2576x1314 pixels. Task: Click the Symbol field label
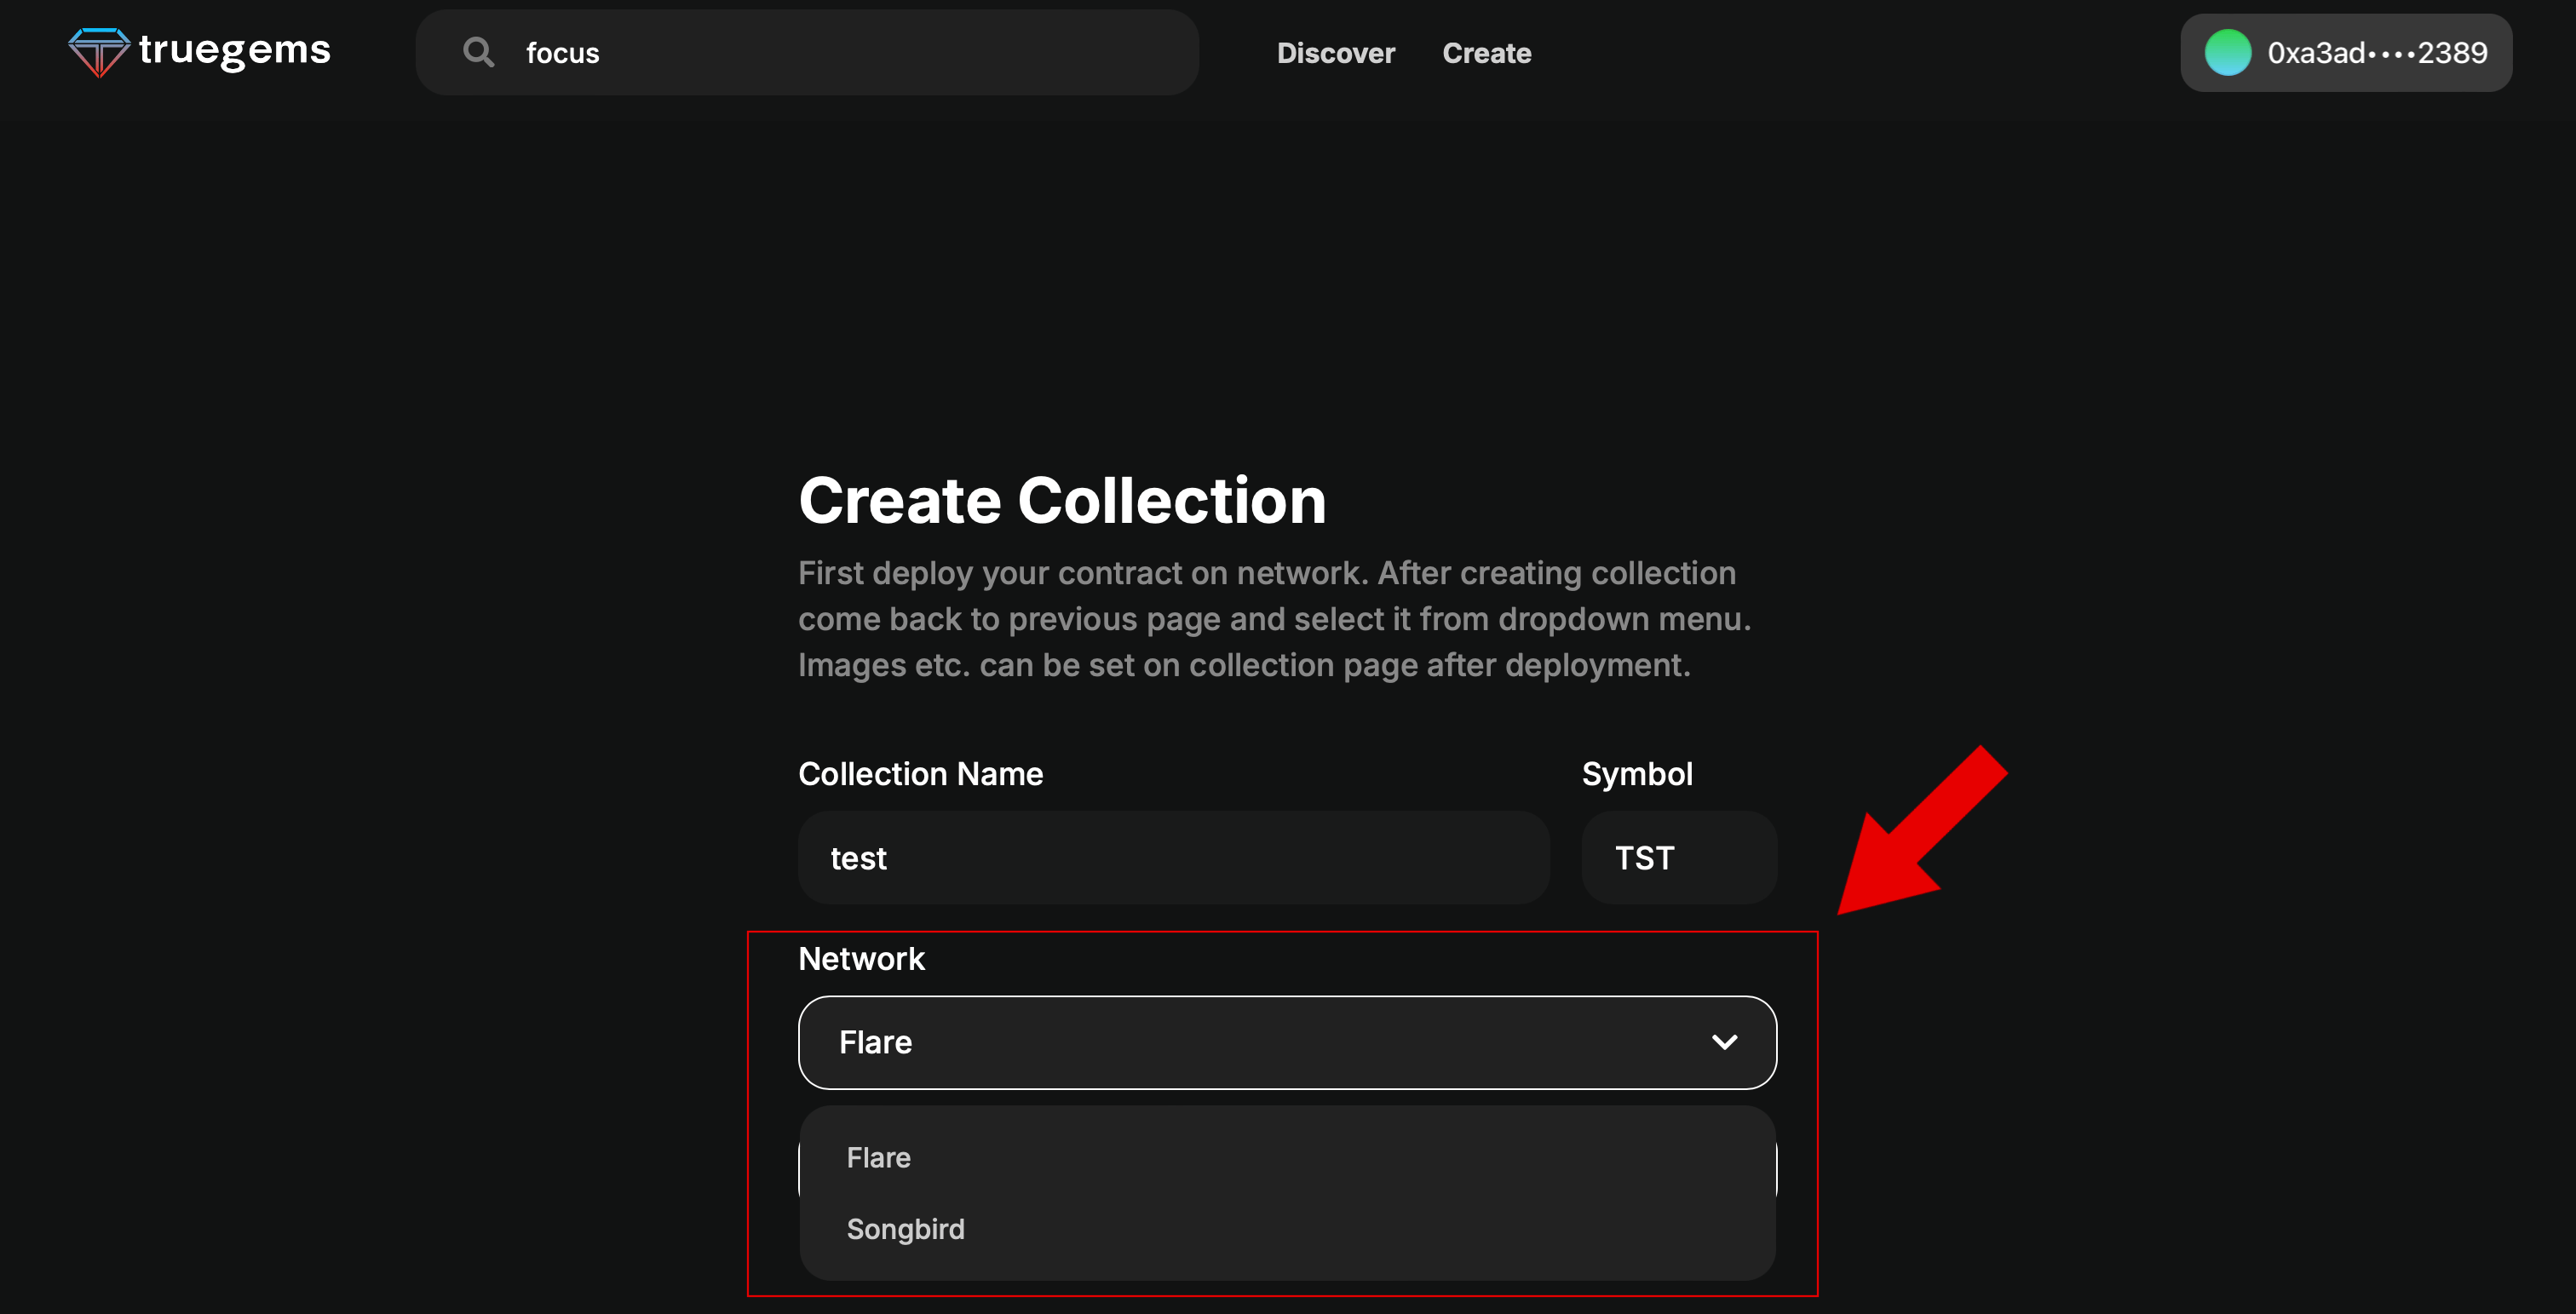point(1636,774)
